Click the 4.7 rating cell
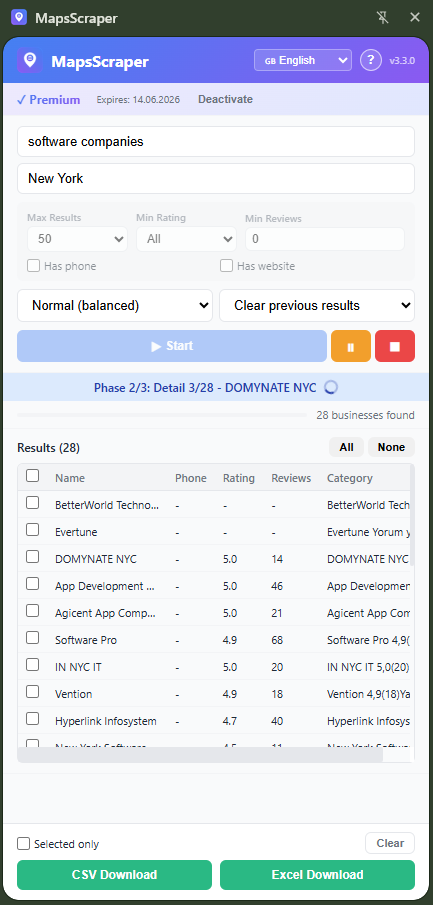 click(x=230, y=721)
